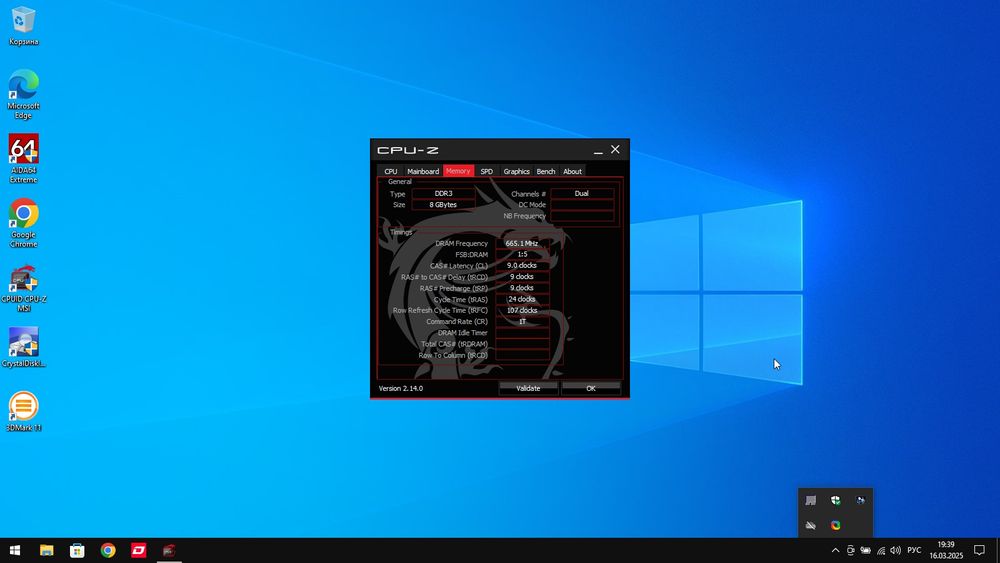This screenshot has height=563, width=1000.
Task: Click the Show Desktop strip at taskbar end
Action: [x=997, y=550]
